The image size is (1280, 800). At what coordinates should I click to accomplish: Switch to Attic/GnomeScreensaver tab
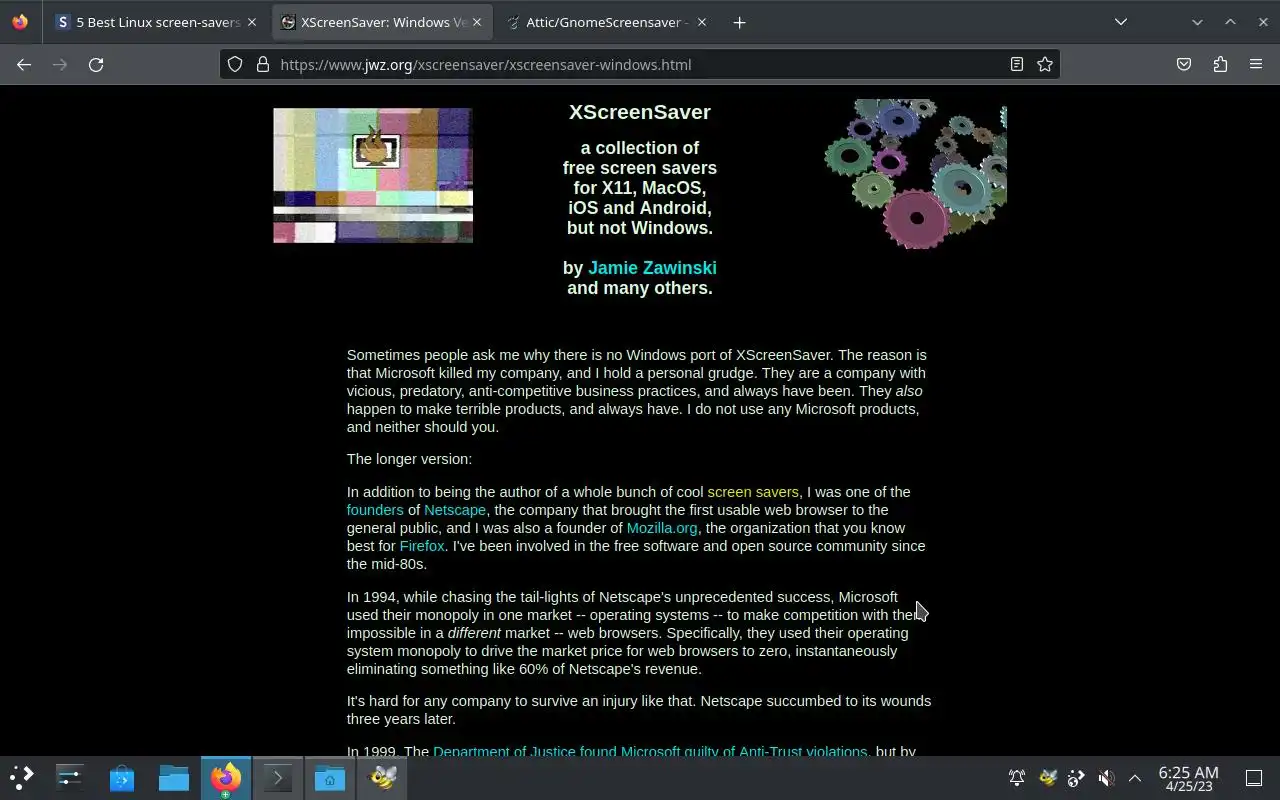607,22
